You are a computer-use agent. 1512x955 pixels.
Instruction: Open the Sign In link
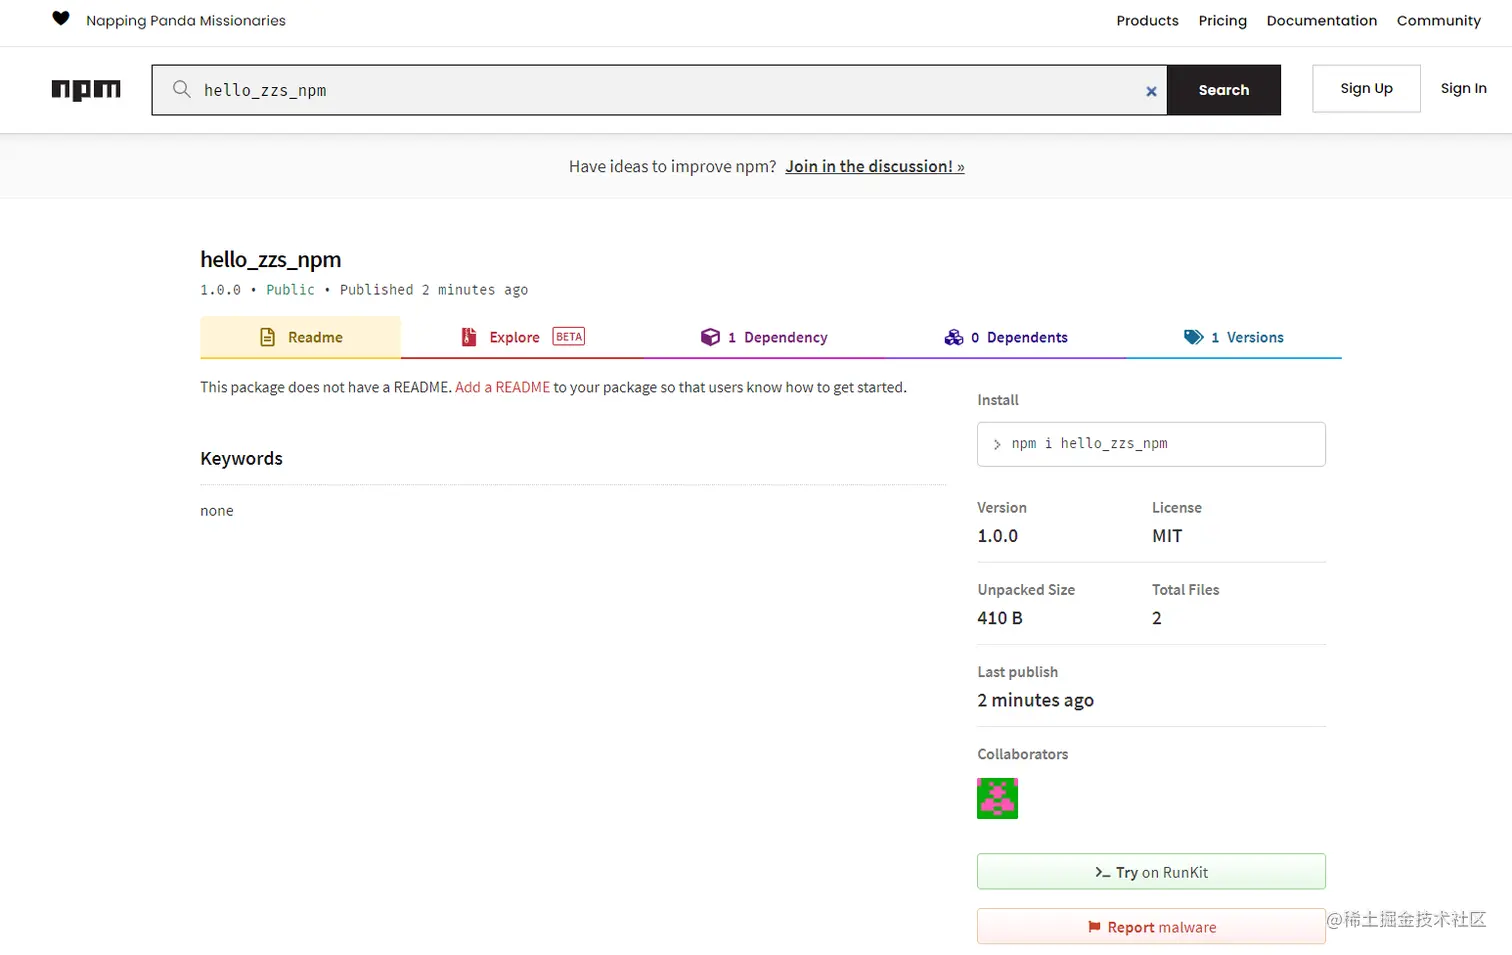pos(1463,88)
